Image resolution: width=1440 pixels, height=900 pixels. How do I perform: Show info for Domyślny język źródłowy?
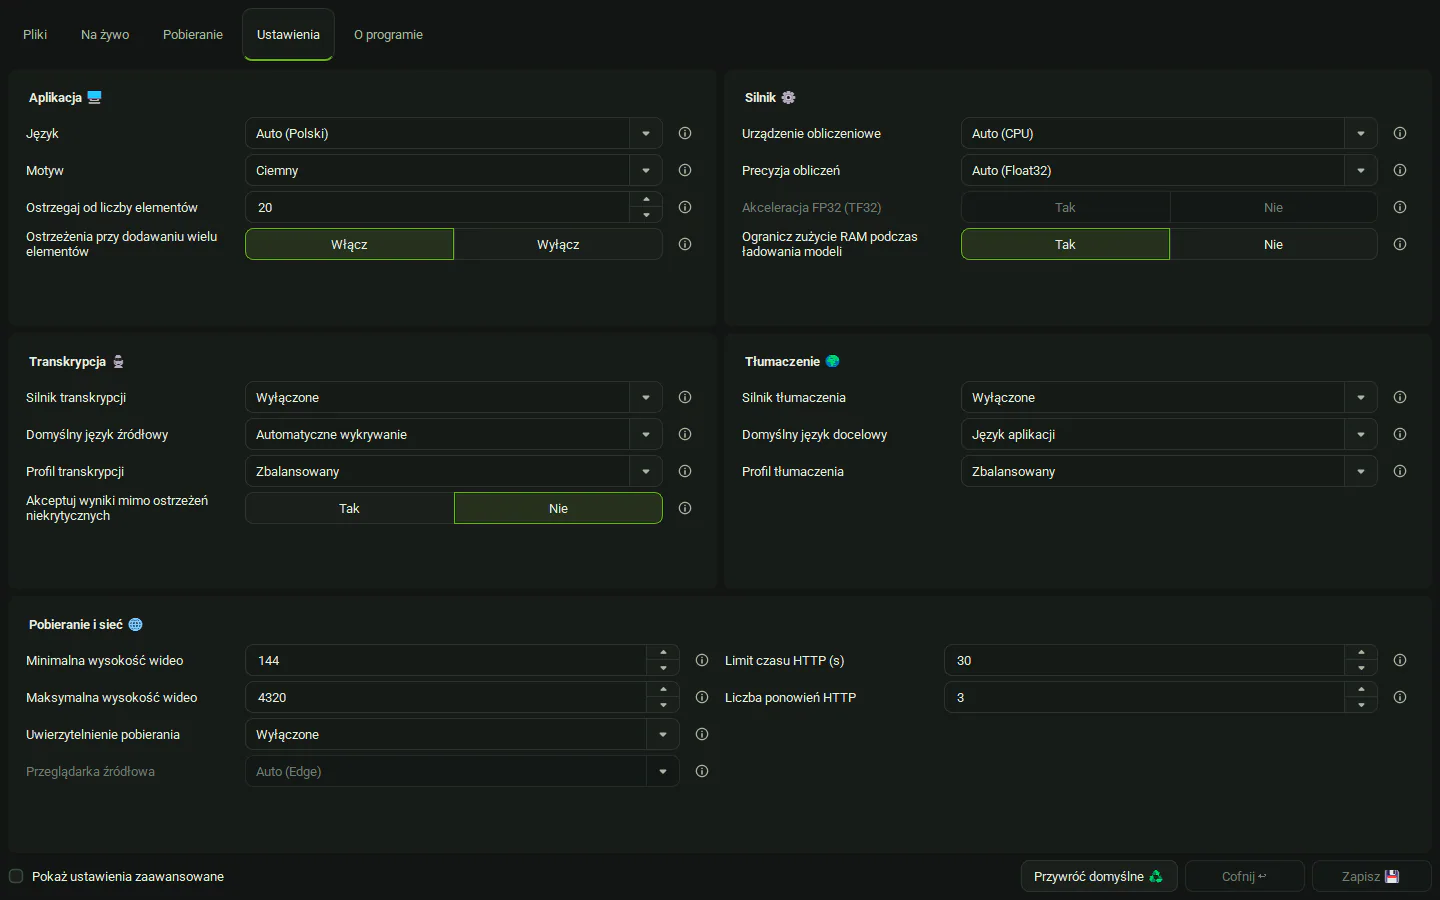click(x=685, y=434)
